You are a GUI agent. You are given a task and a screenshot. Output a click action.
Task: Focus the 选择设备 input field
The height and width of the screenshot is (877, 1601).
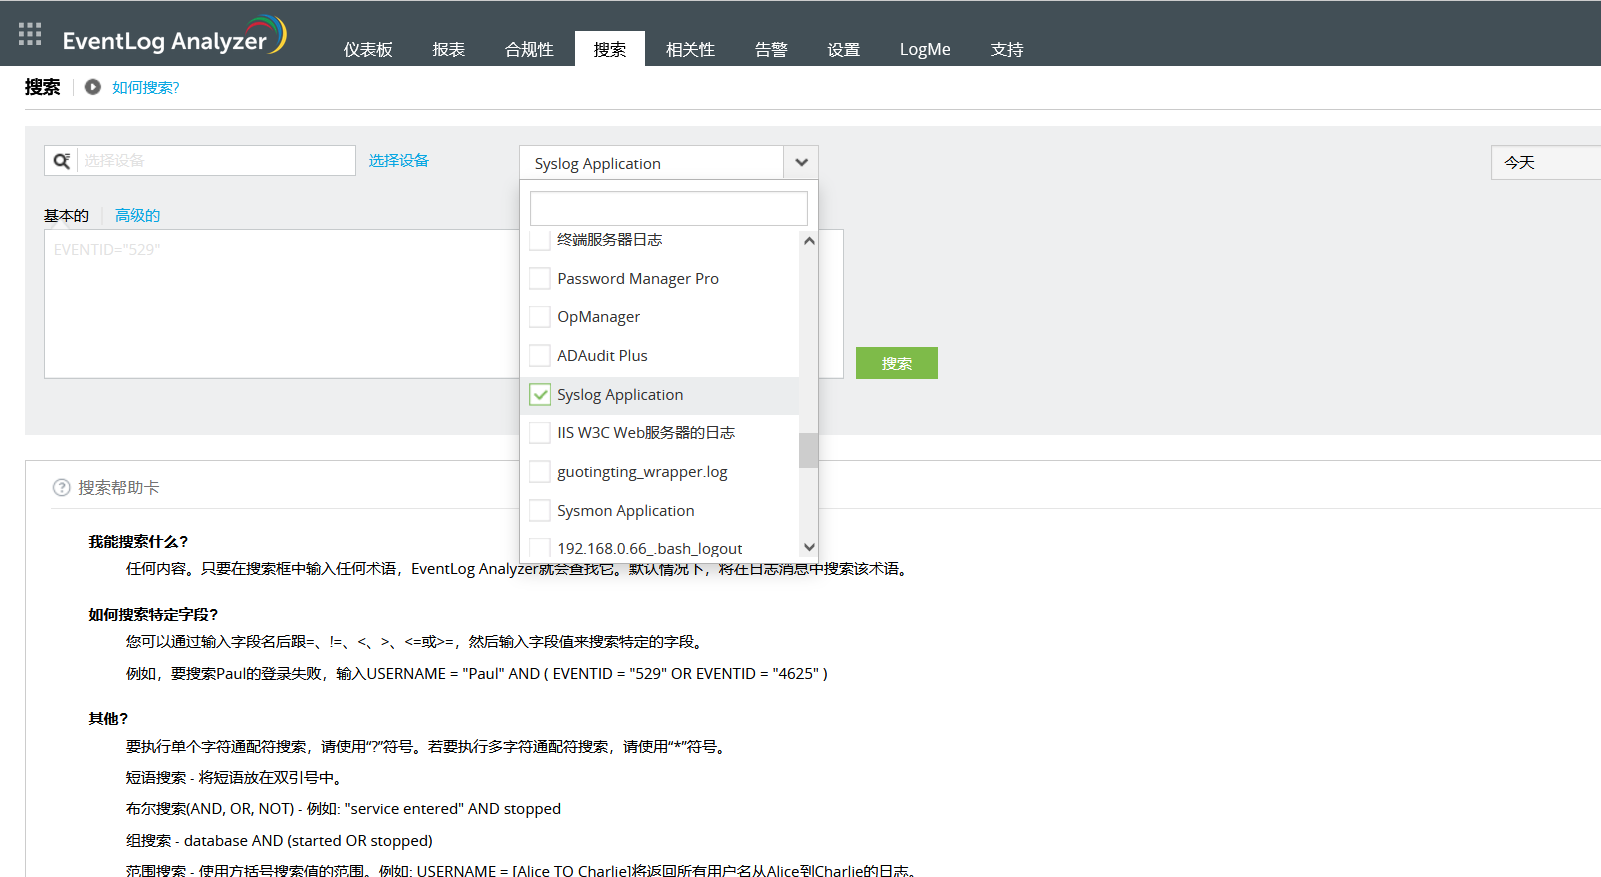click(216, 160)
